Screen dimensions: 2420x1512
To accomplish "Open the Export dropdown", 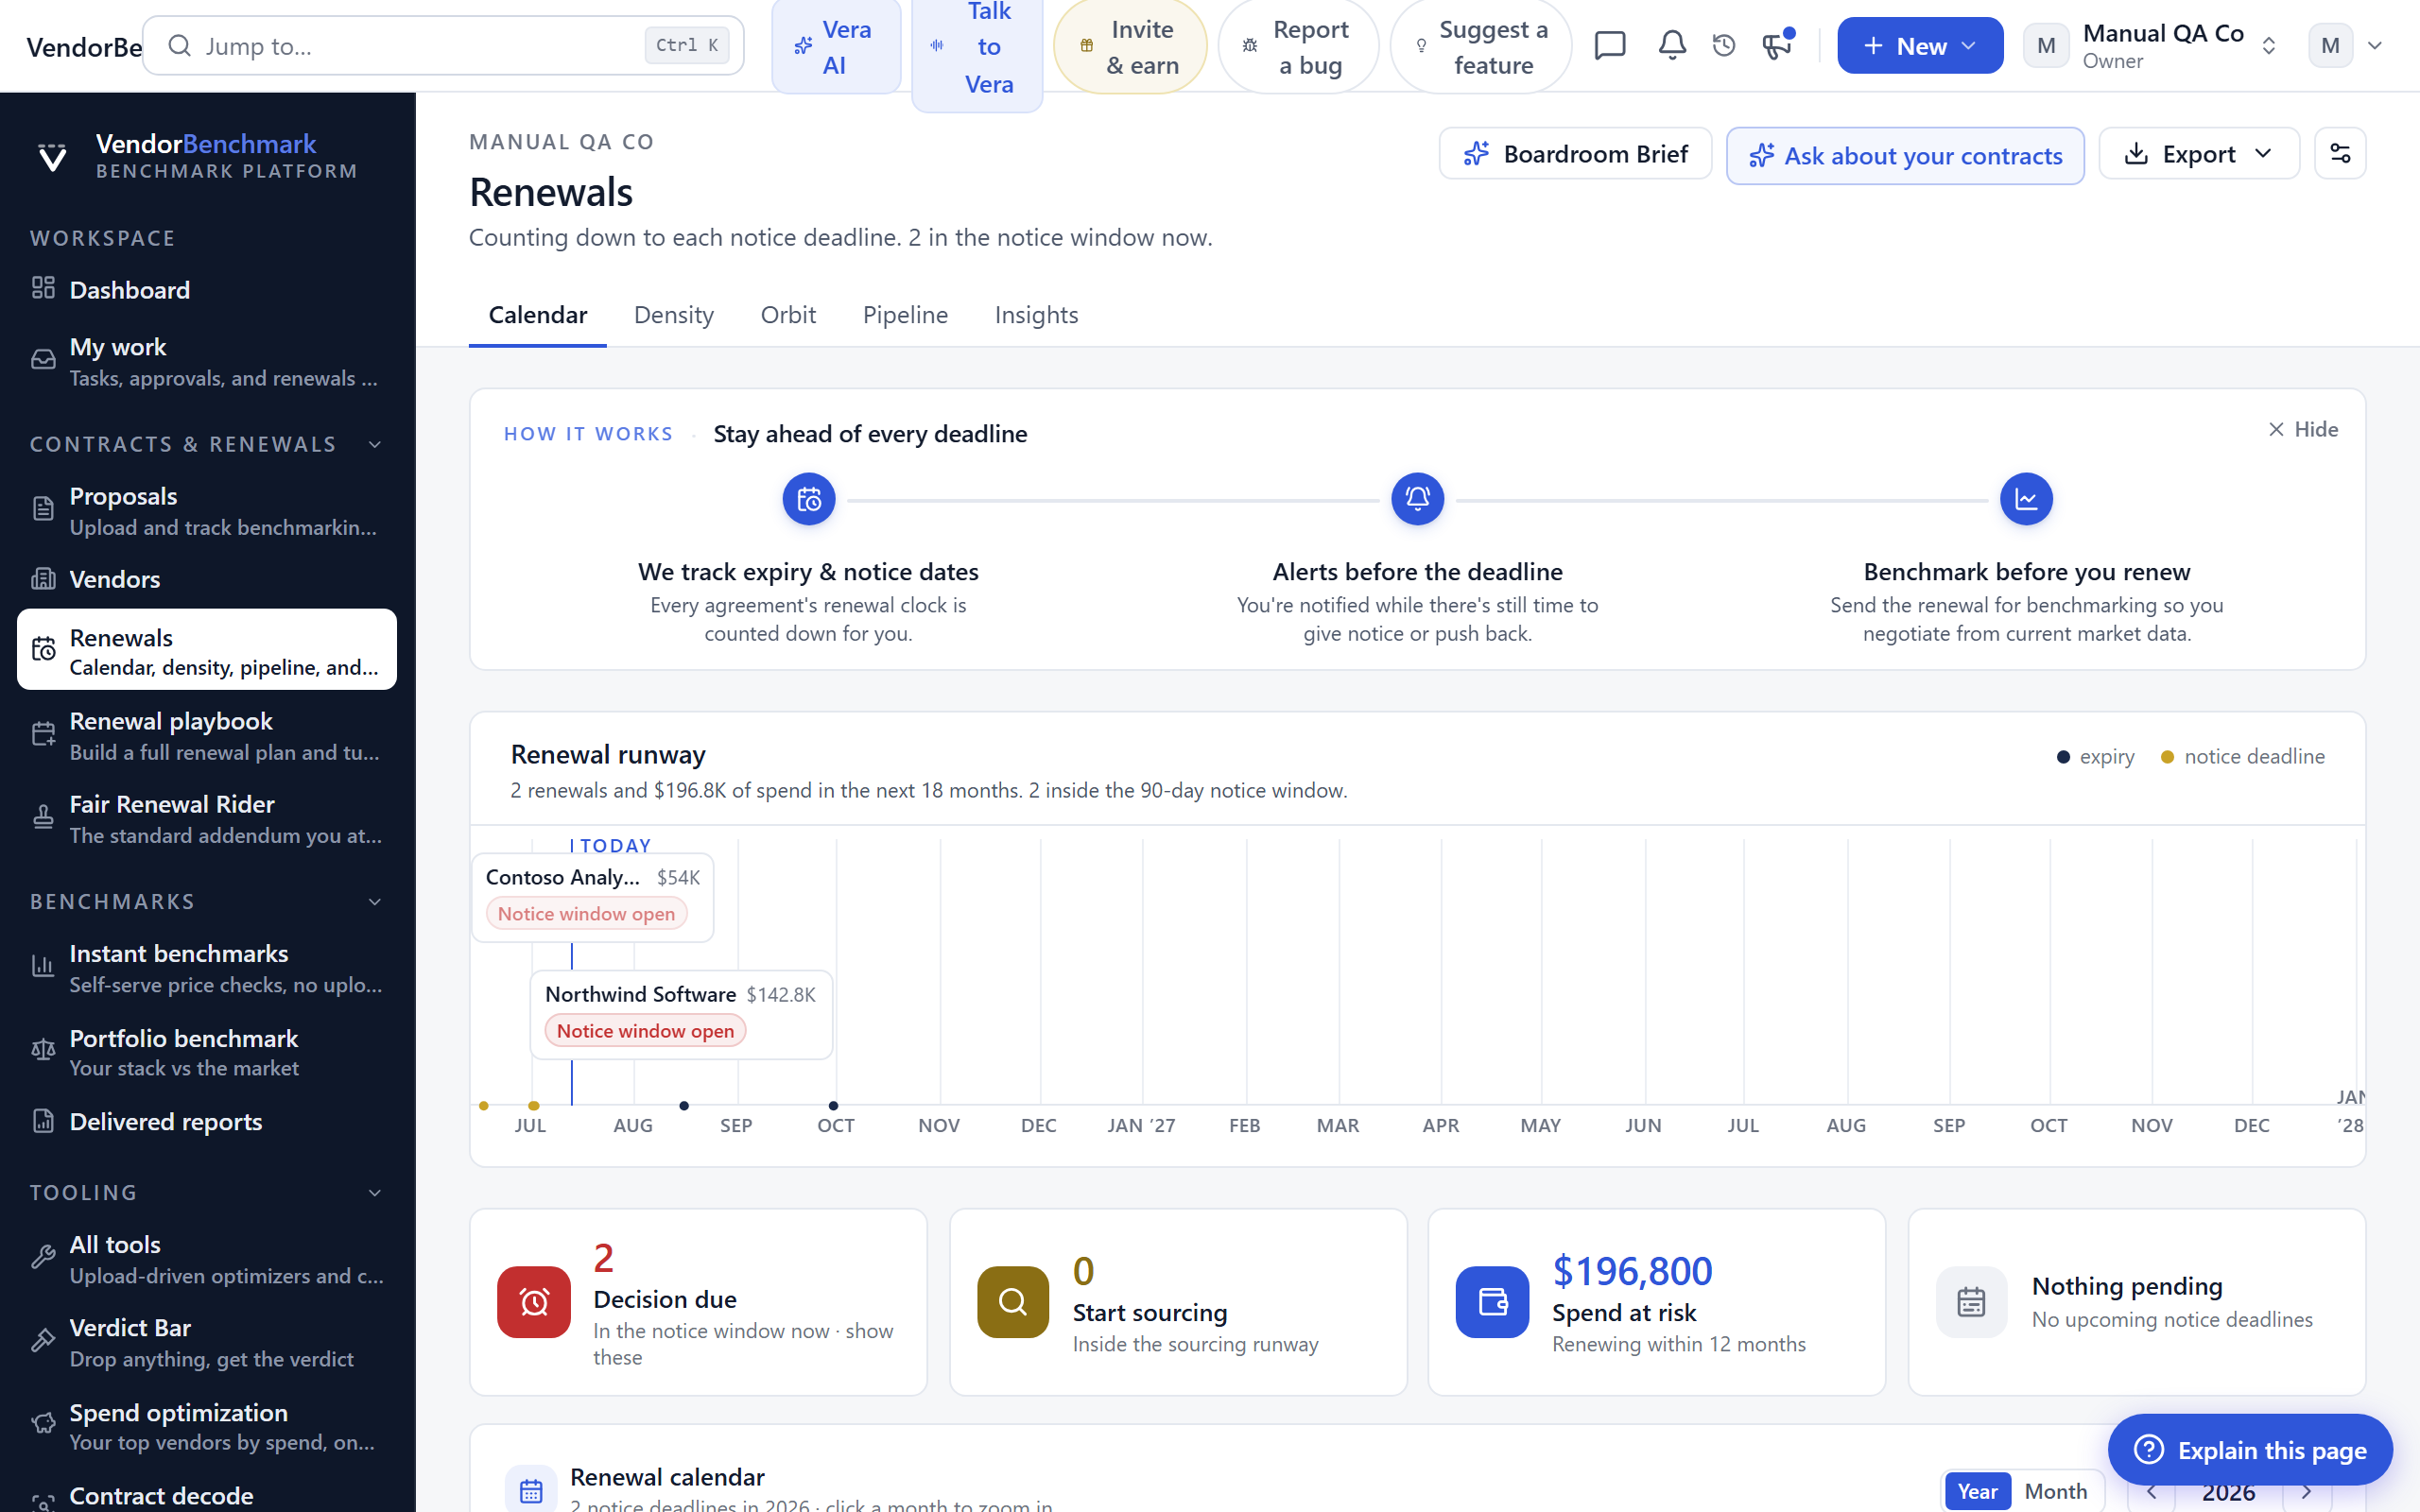I will 2198,154.
